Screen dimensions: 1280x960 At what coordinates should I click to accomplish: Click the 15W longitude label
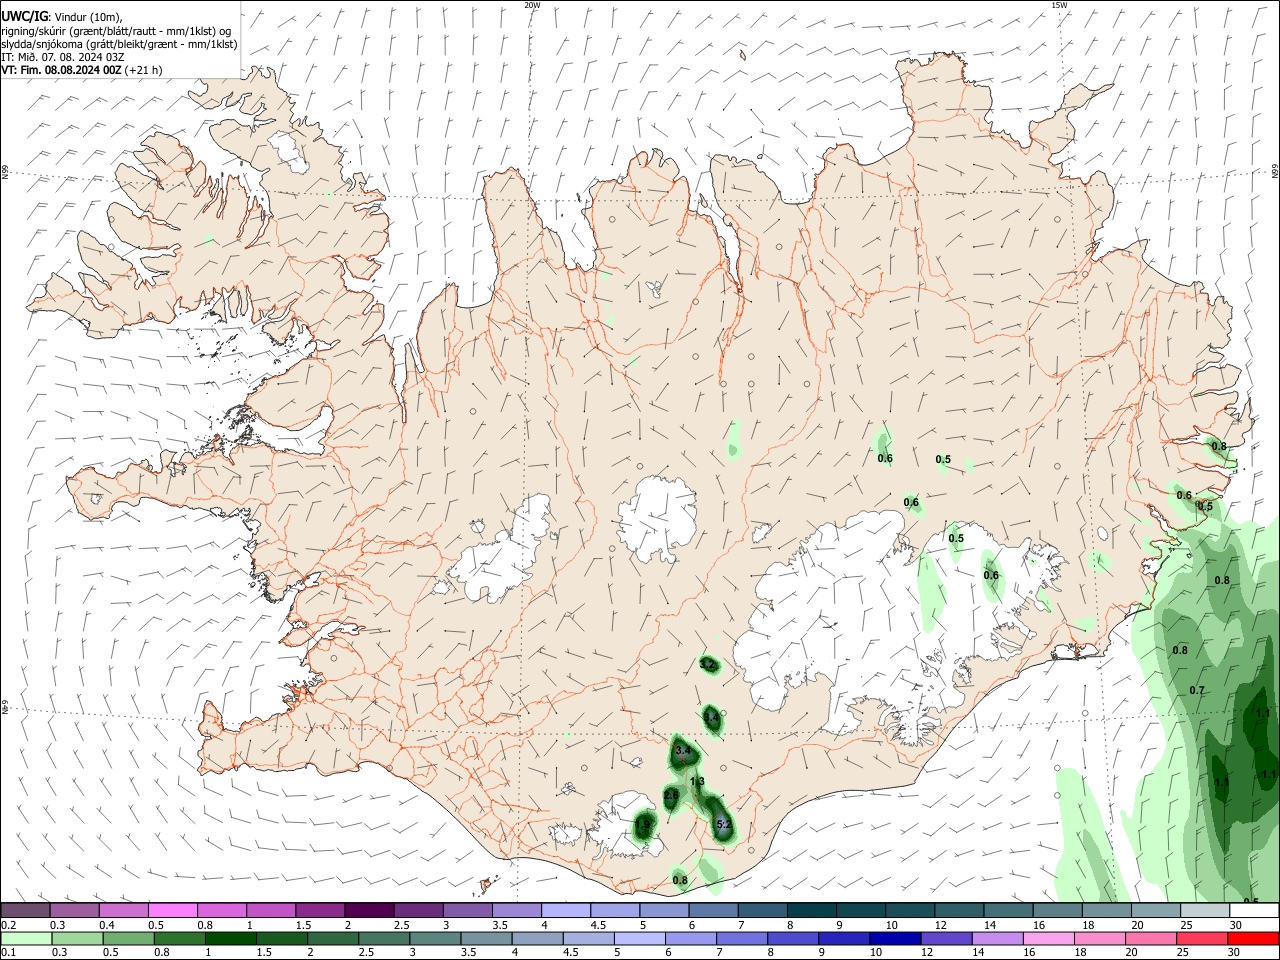pyautogui.click(x=1059, y=5)
